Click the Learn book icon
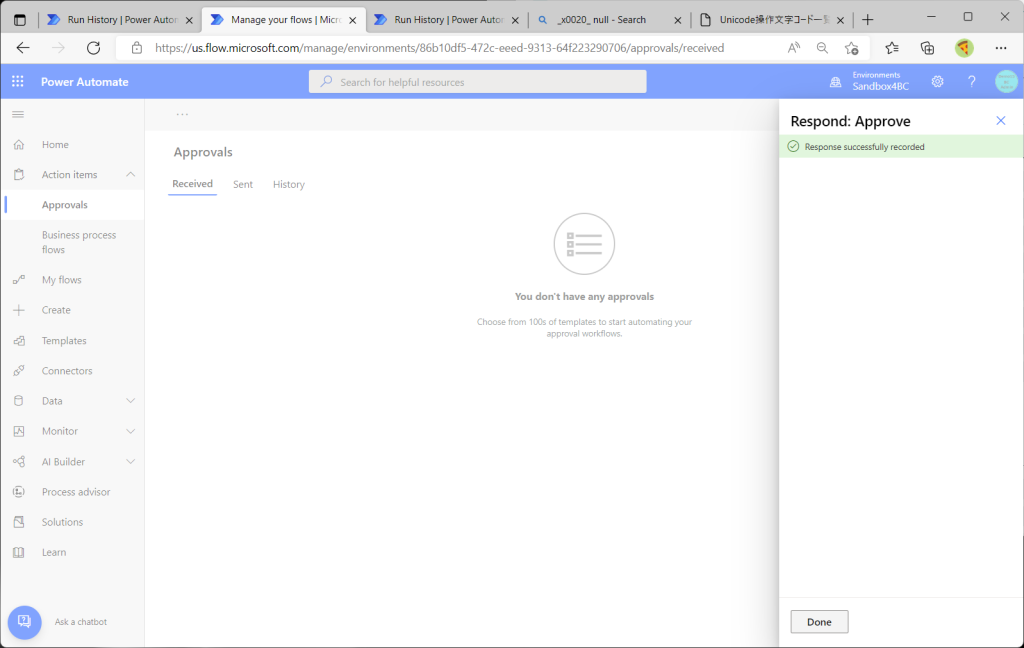The image size is (1024, 648). click(x=19, y=552)
